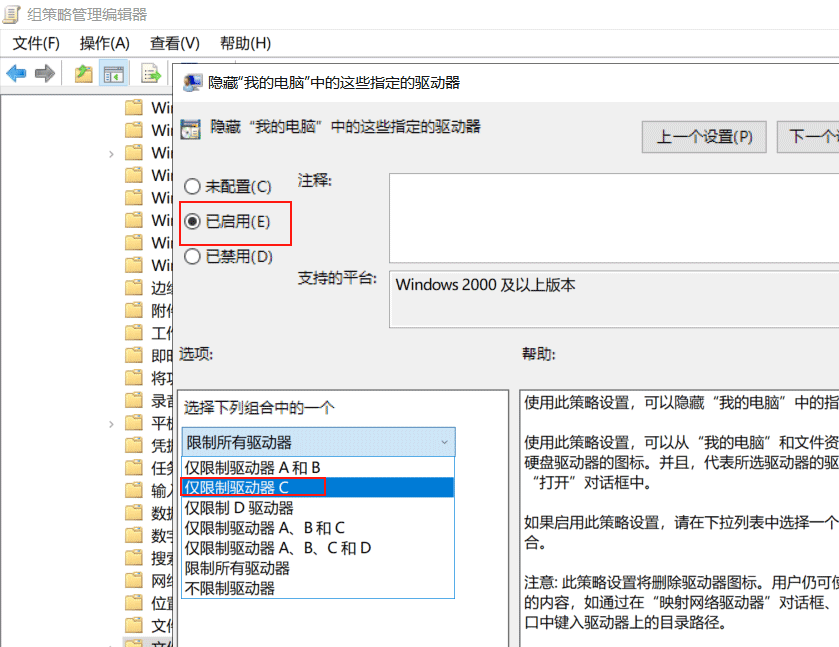Click the folder icon beside 录 tree item
Viewport: 839px width, 647px height.
click(x=134, y=400)
